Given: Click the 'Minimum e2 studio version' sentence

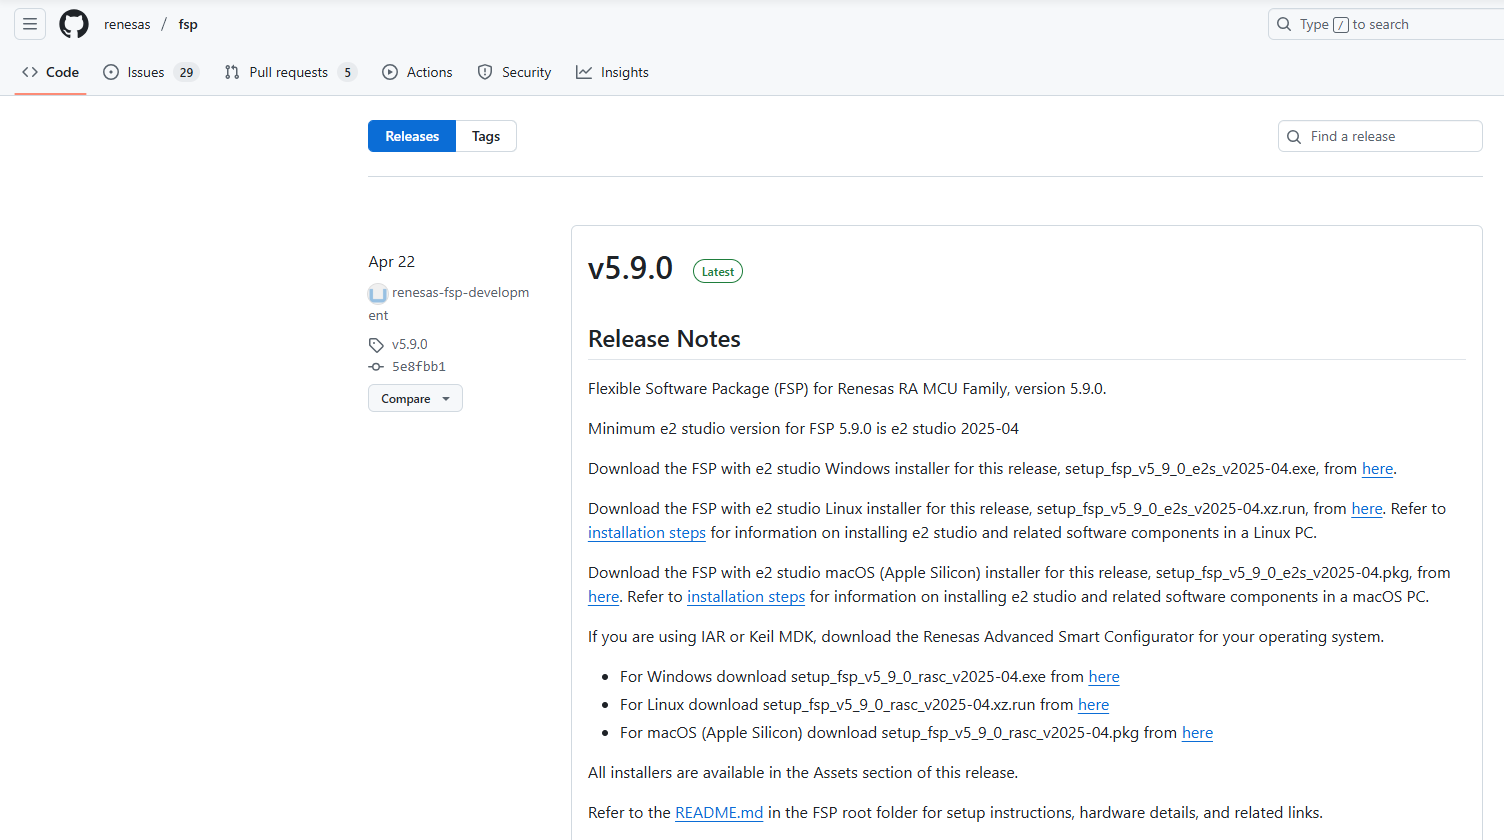Looking at the screenshot, I should tap(803, 429).
